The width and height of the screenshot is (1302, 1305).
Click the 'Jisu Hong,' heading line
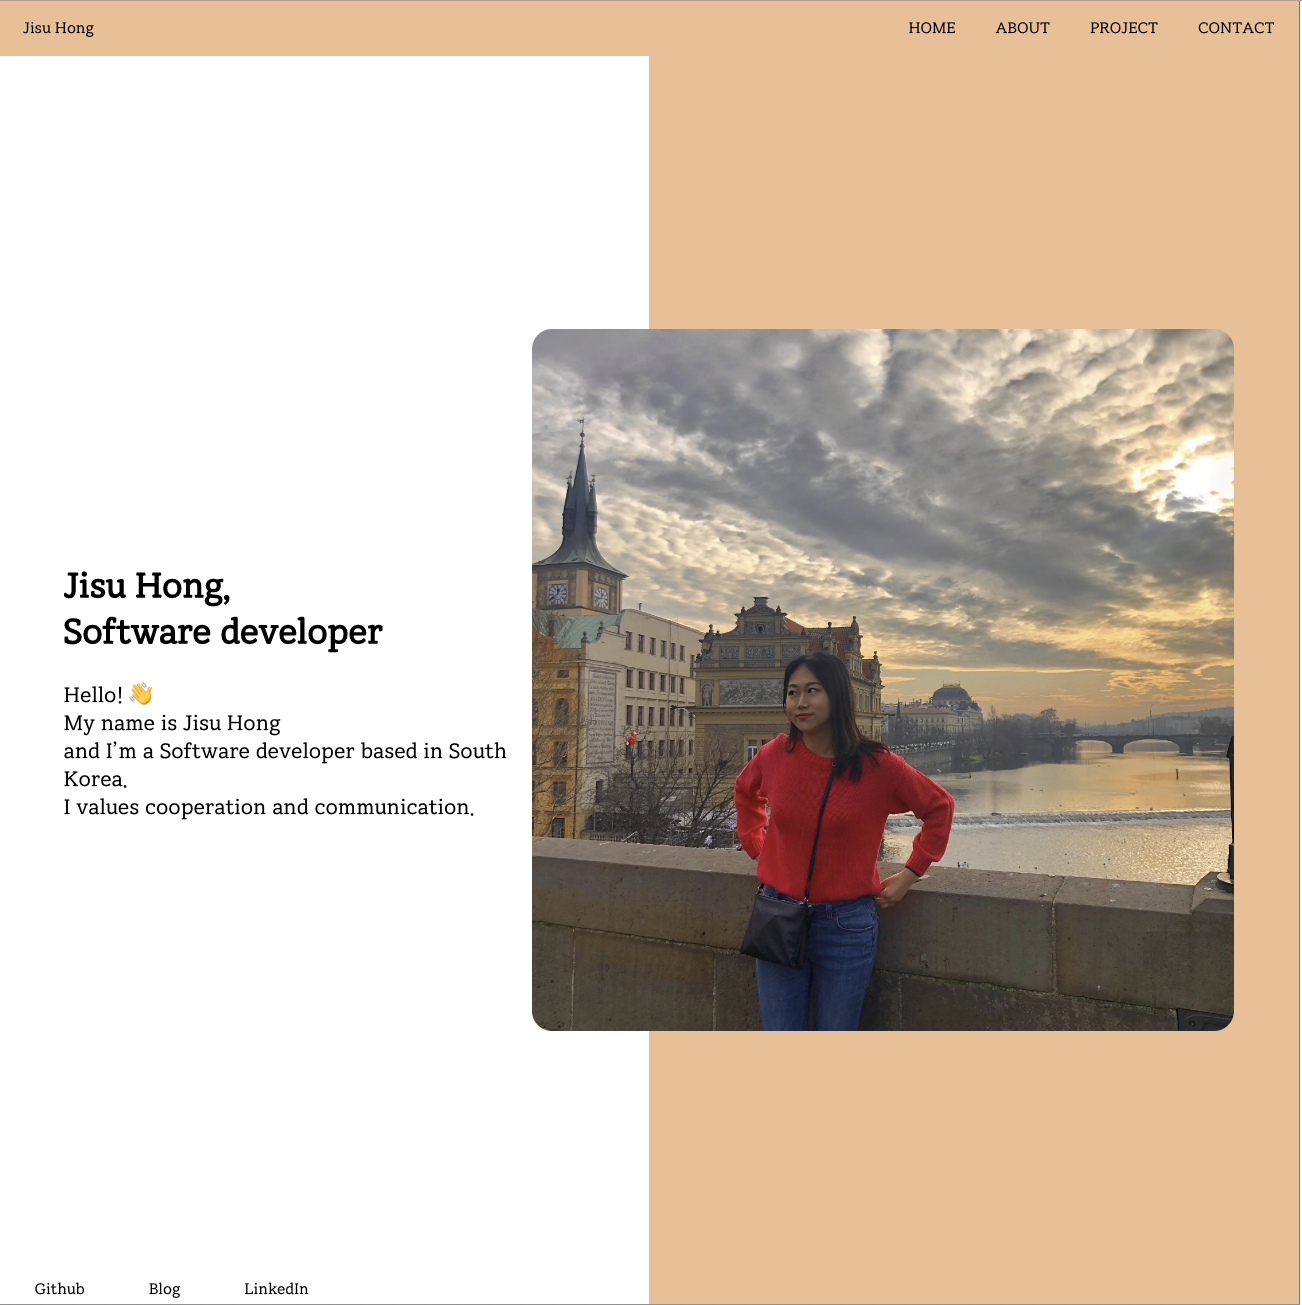147,586
